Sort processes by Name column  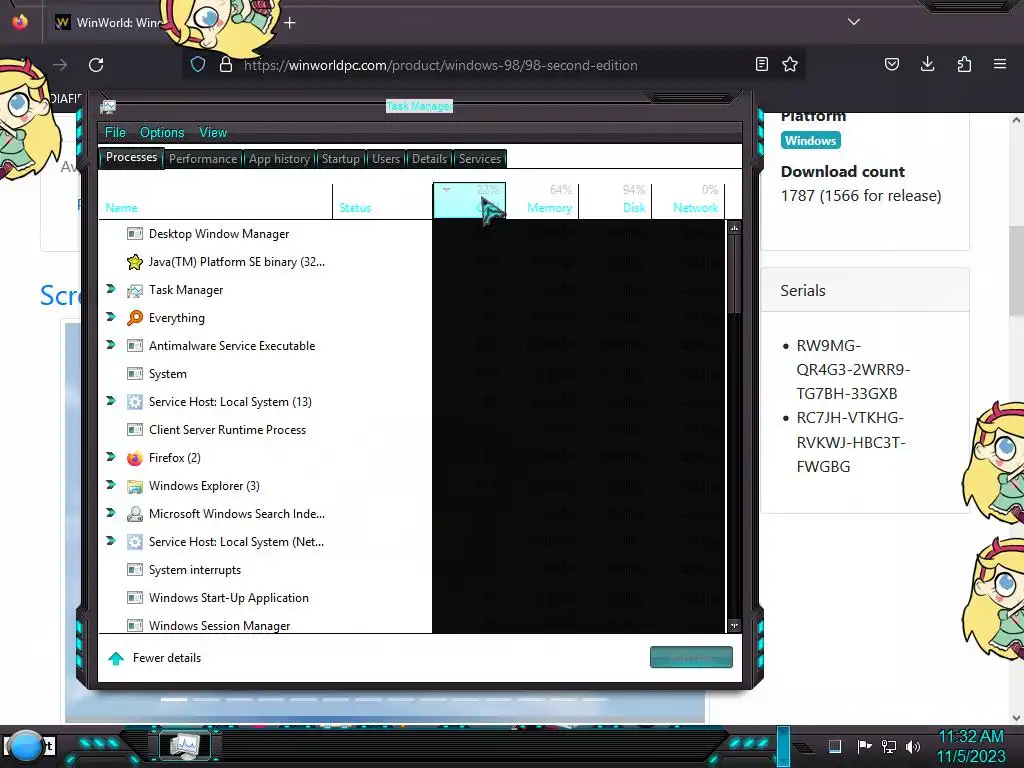(x=216, y=201)
